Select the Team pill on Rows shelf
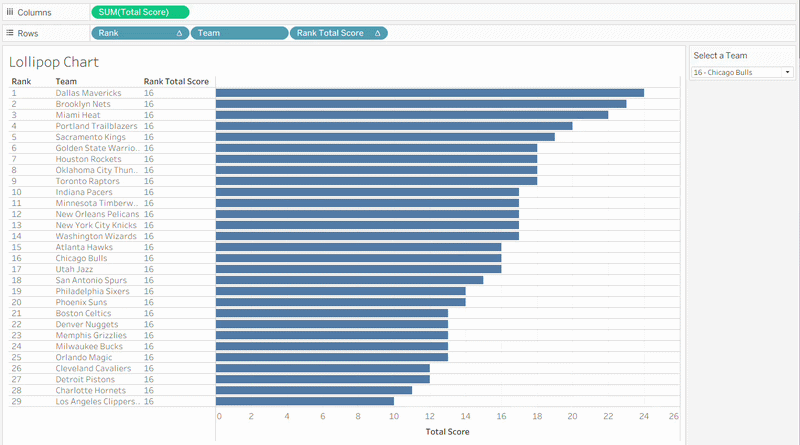The image size is (800, 445). tap(239, 33)
